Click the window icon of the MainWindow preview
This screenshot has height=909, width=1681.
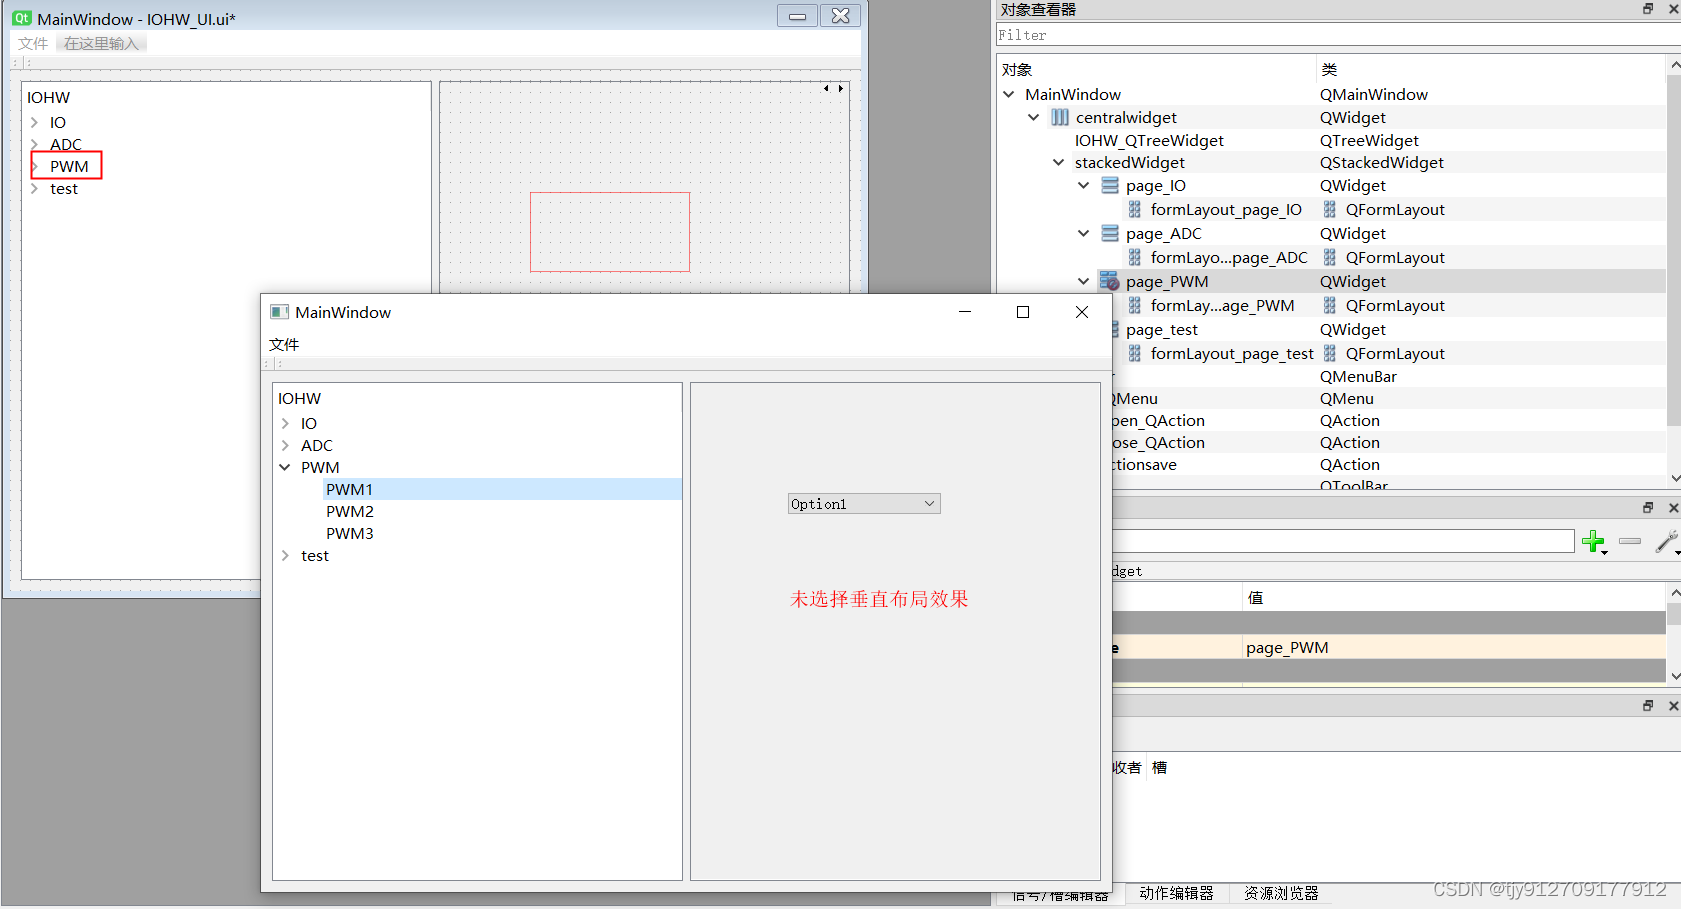[280, 312]
